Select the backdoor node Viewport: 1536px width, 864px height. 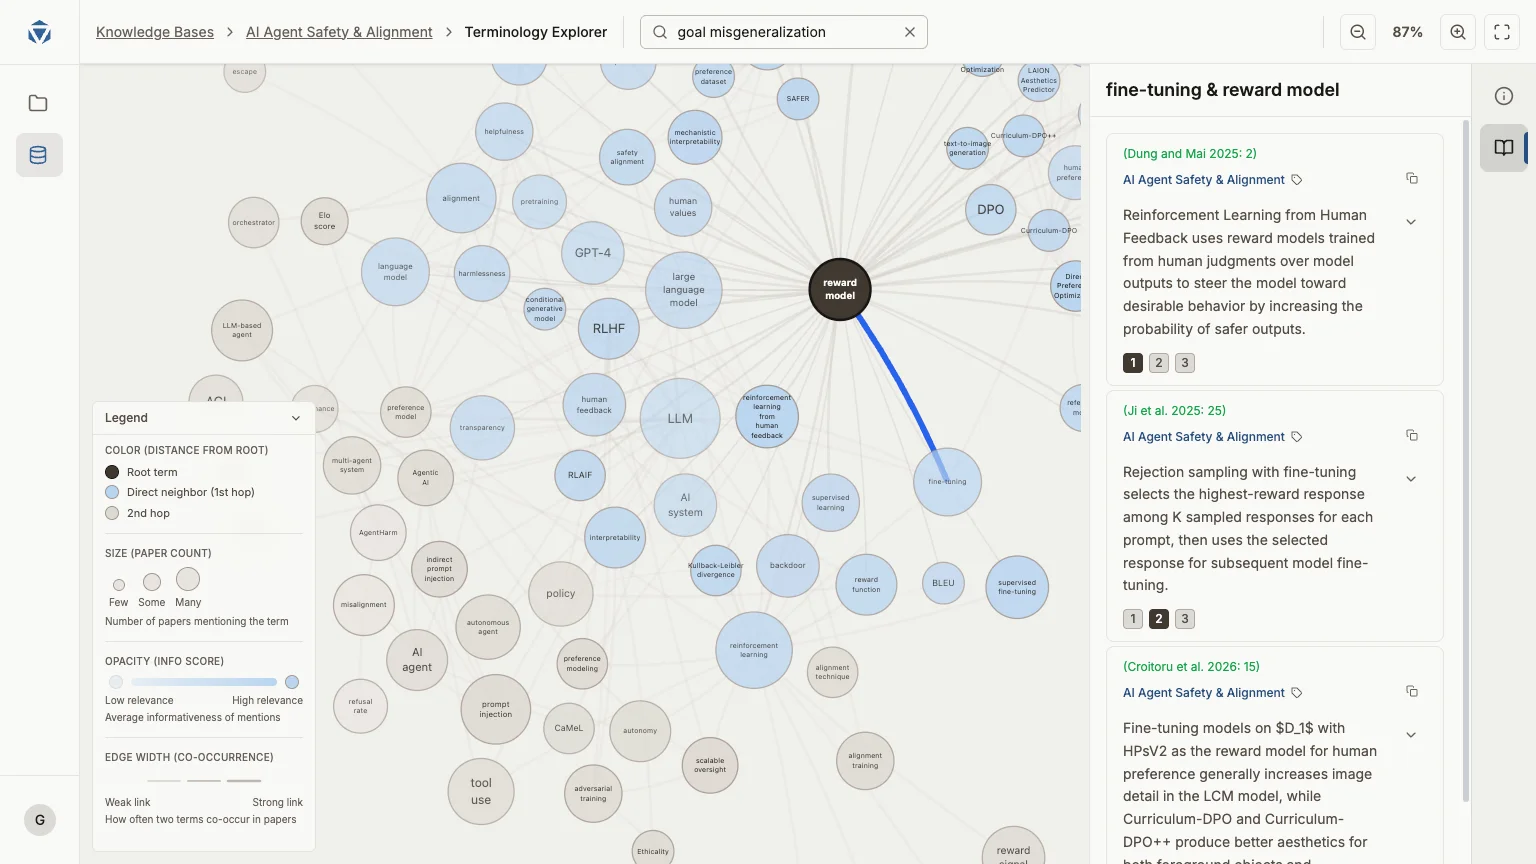pyautogui.click(x=788, y=566)
